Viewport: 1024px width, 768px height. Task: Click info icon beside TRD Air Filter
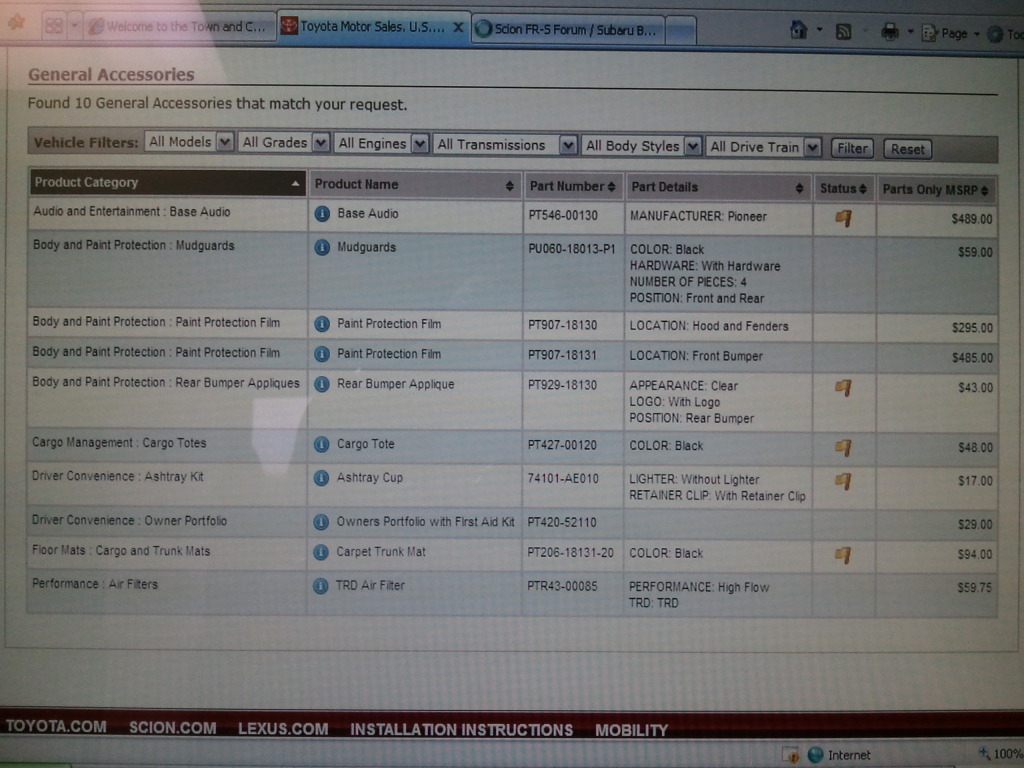click(321, 586)
